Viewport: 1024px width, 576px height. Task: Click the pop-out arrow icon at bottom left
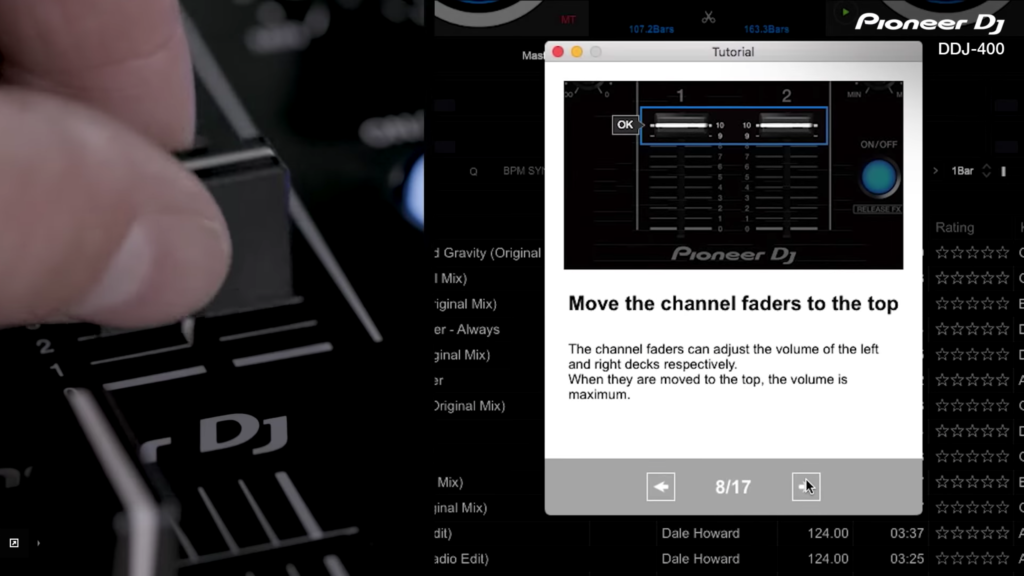coord(14,543)
